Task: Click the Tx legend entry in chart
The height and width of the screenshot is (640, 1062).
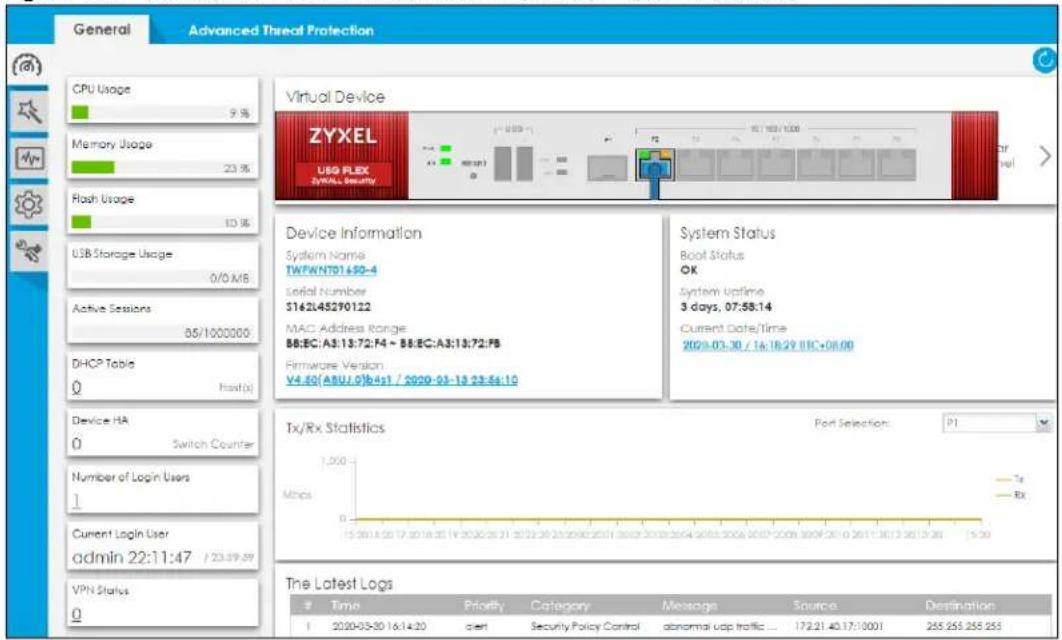Action: click(1009, 479)
